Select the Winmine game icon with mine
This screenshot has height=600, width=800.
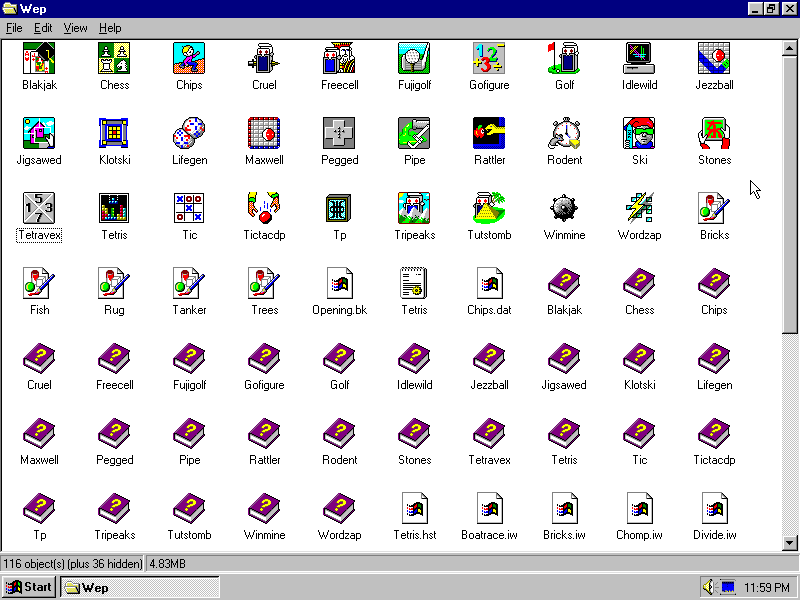coord(564,208)
